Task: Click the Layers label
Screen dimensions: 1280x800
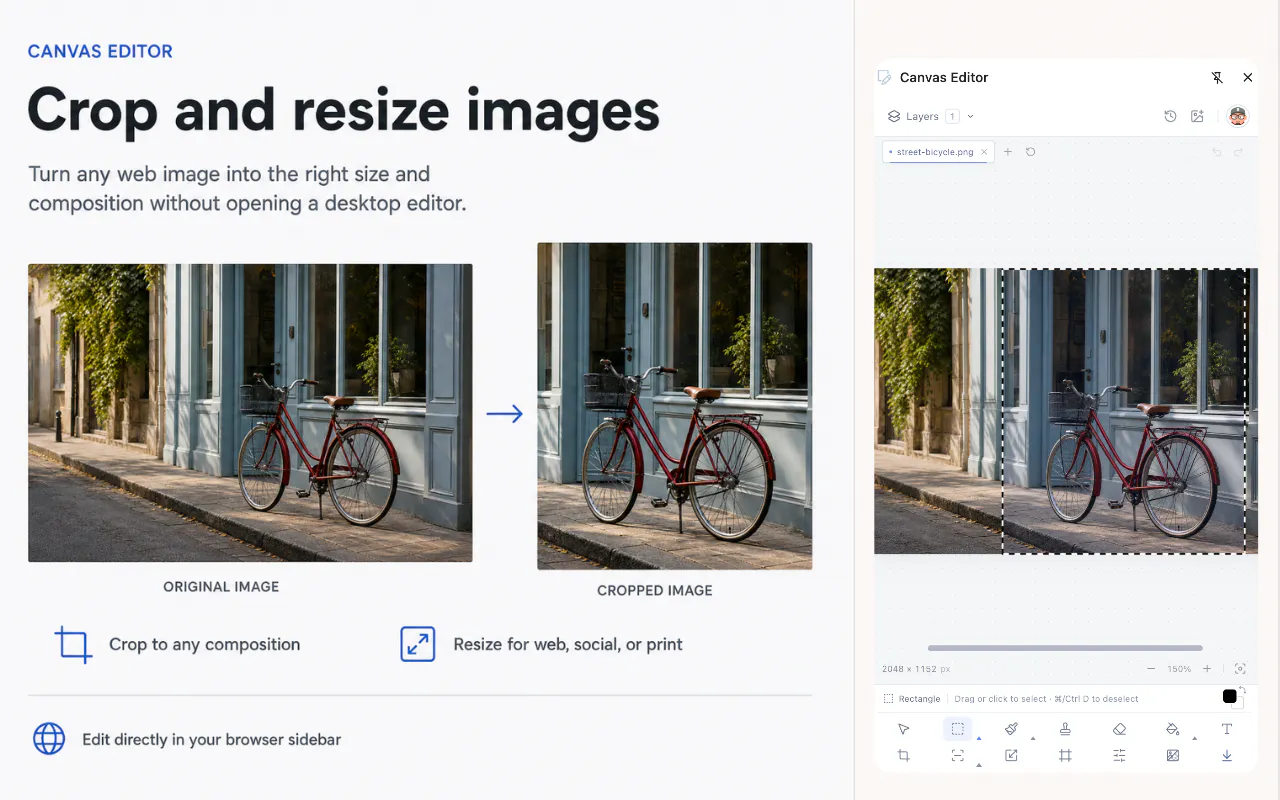Action: (922, 117)
